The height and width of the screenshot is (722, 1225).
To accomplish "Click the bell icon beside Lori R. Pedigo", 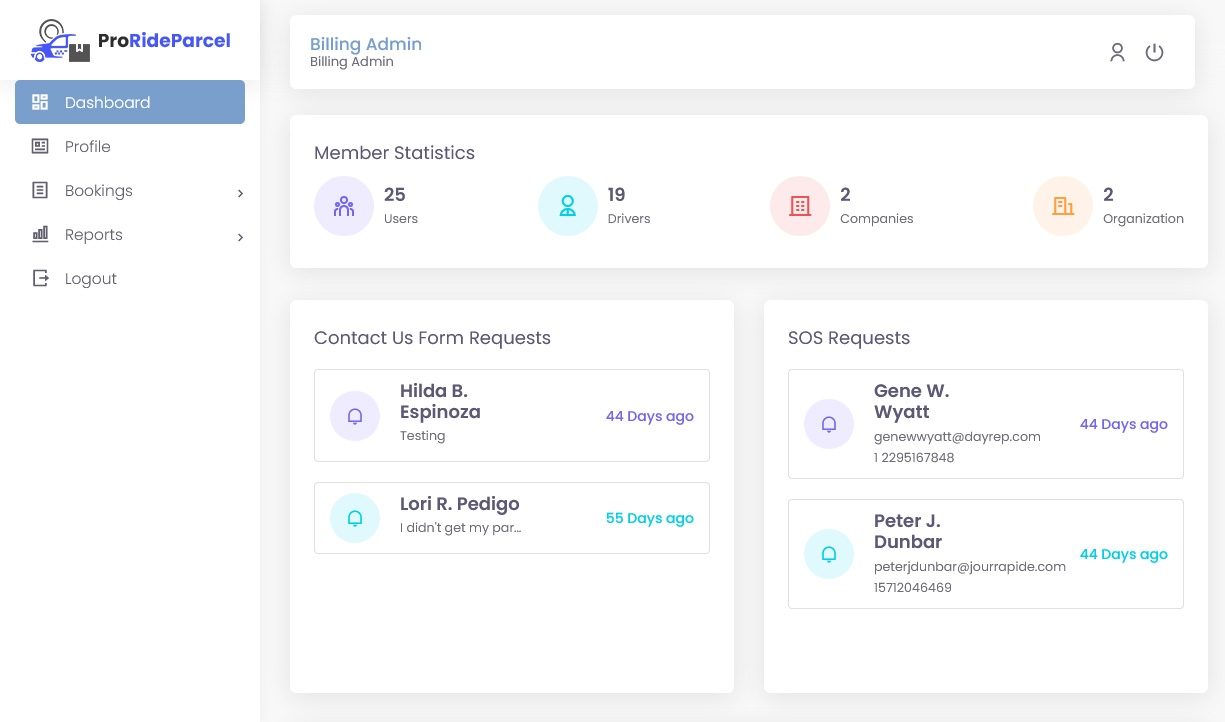I will click(x=355, y=518).
